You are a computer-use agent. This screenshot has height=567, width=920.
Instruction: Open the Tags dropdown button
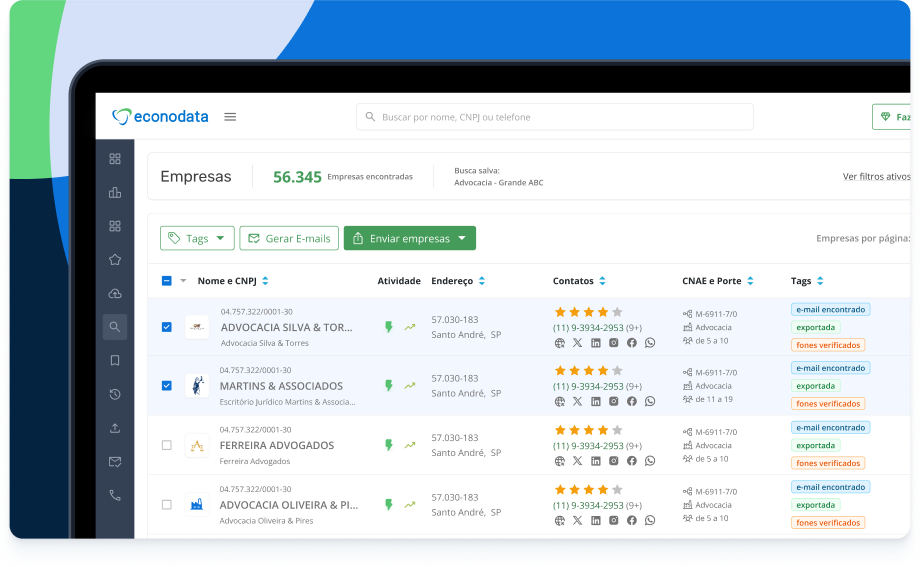(x=197, y=238)
